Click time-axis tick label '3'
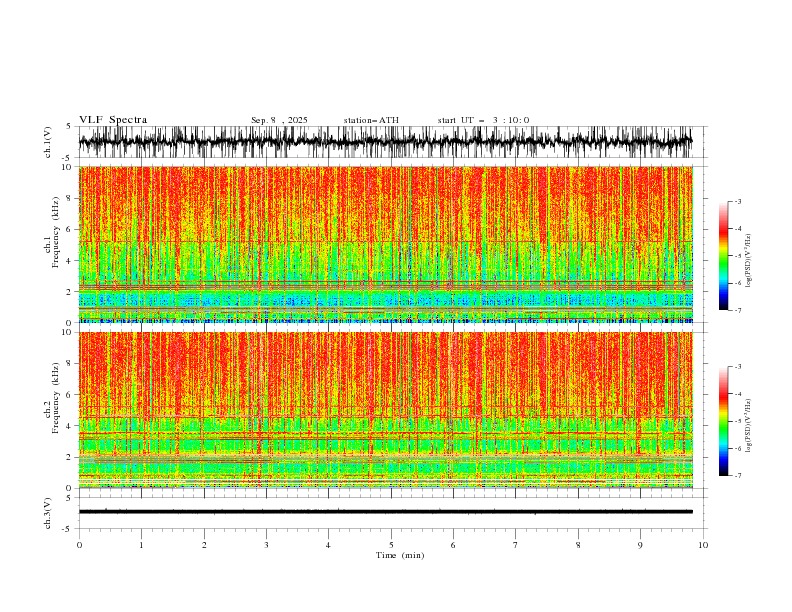This screenshot has height=612, width=792. point(266,545)
